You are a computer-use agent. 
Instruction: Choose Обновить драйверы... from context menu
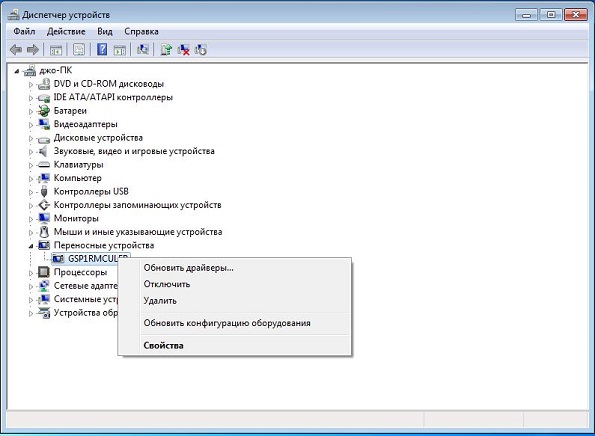pyautogui.click(x=189, y=268)
